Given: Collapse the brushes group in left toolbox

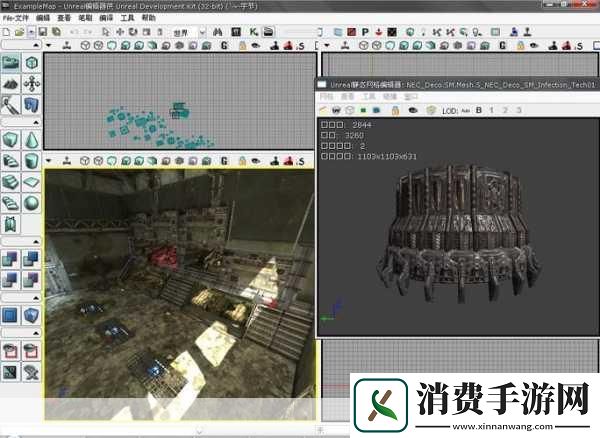Looking at the screenshot, I should [36, 122].
